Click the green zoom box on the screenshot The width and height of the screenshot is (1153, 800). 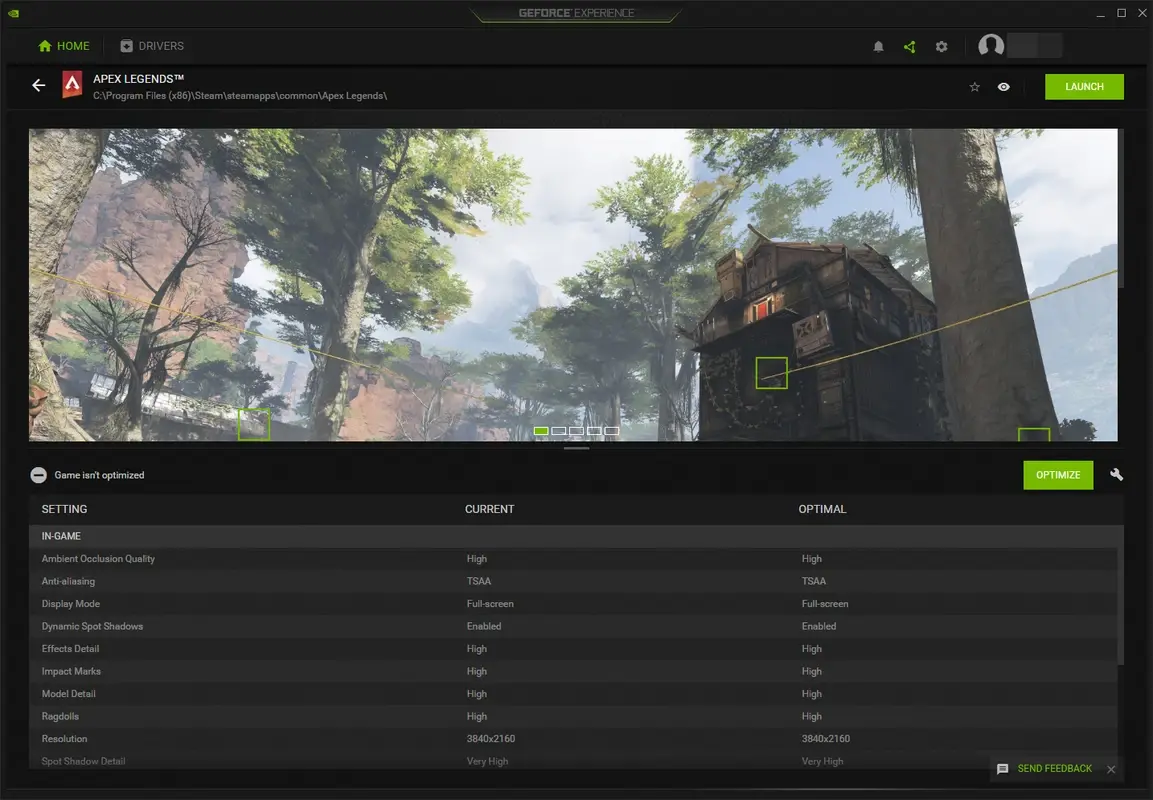(772, 373)
